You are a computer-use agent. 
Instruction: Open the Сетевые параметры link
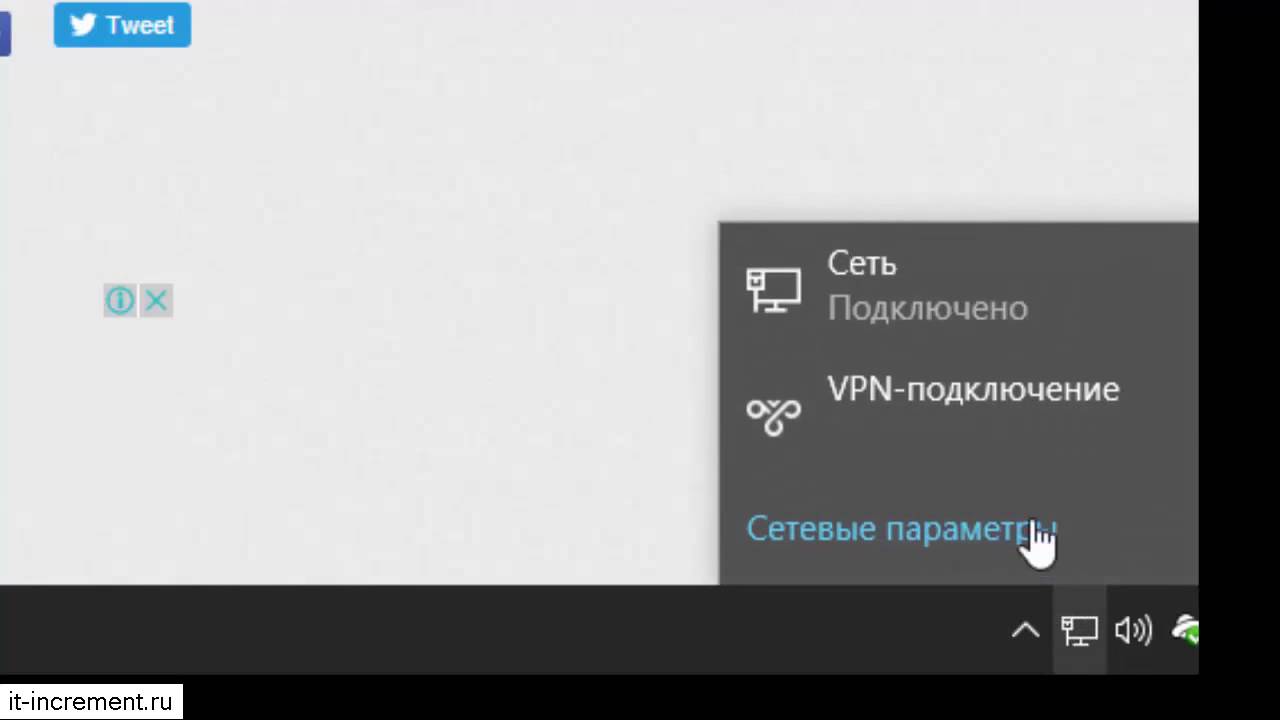pos(901,529)
